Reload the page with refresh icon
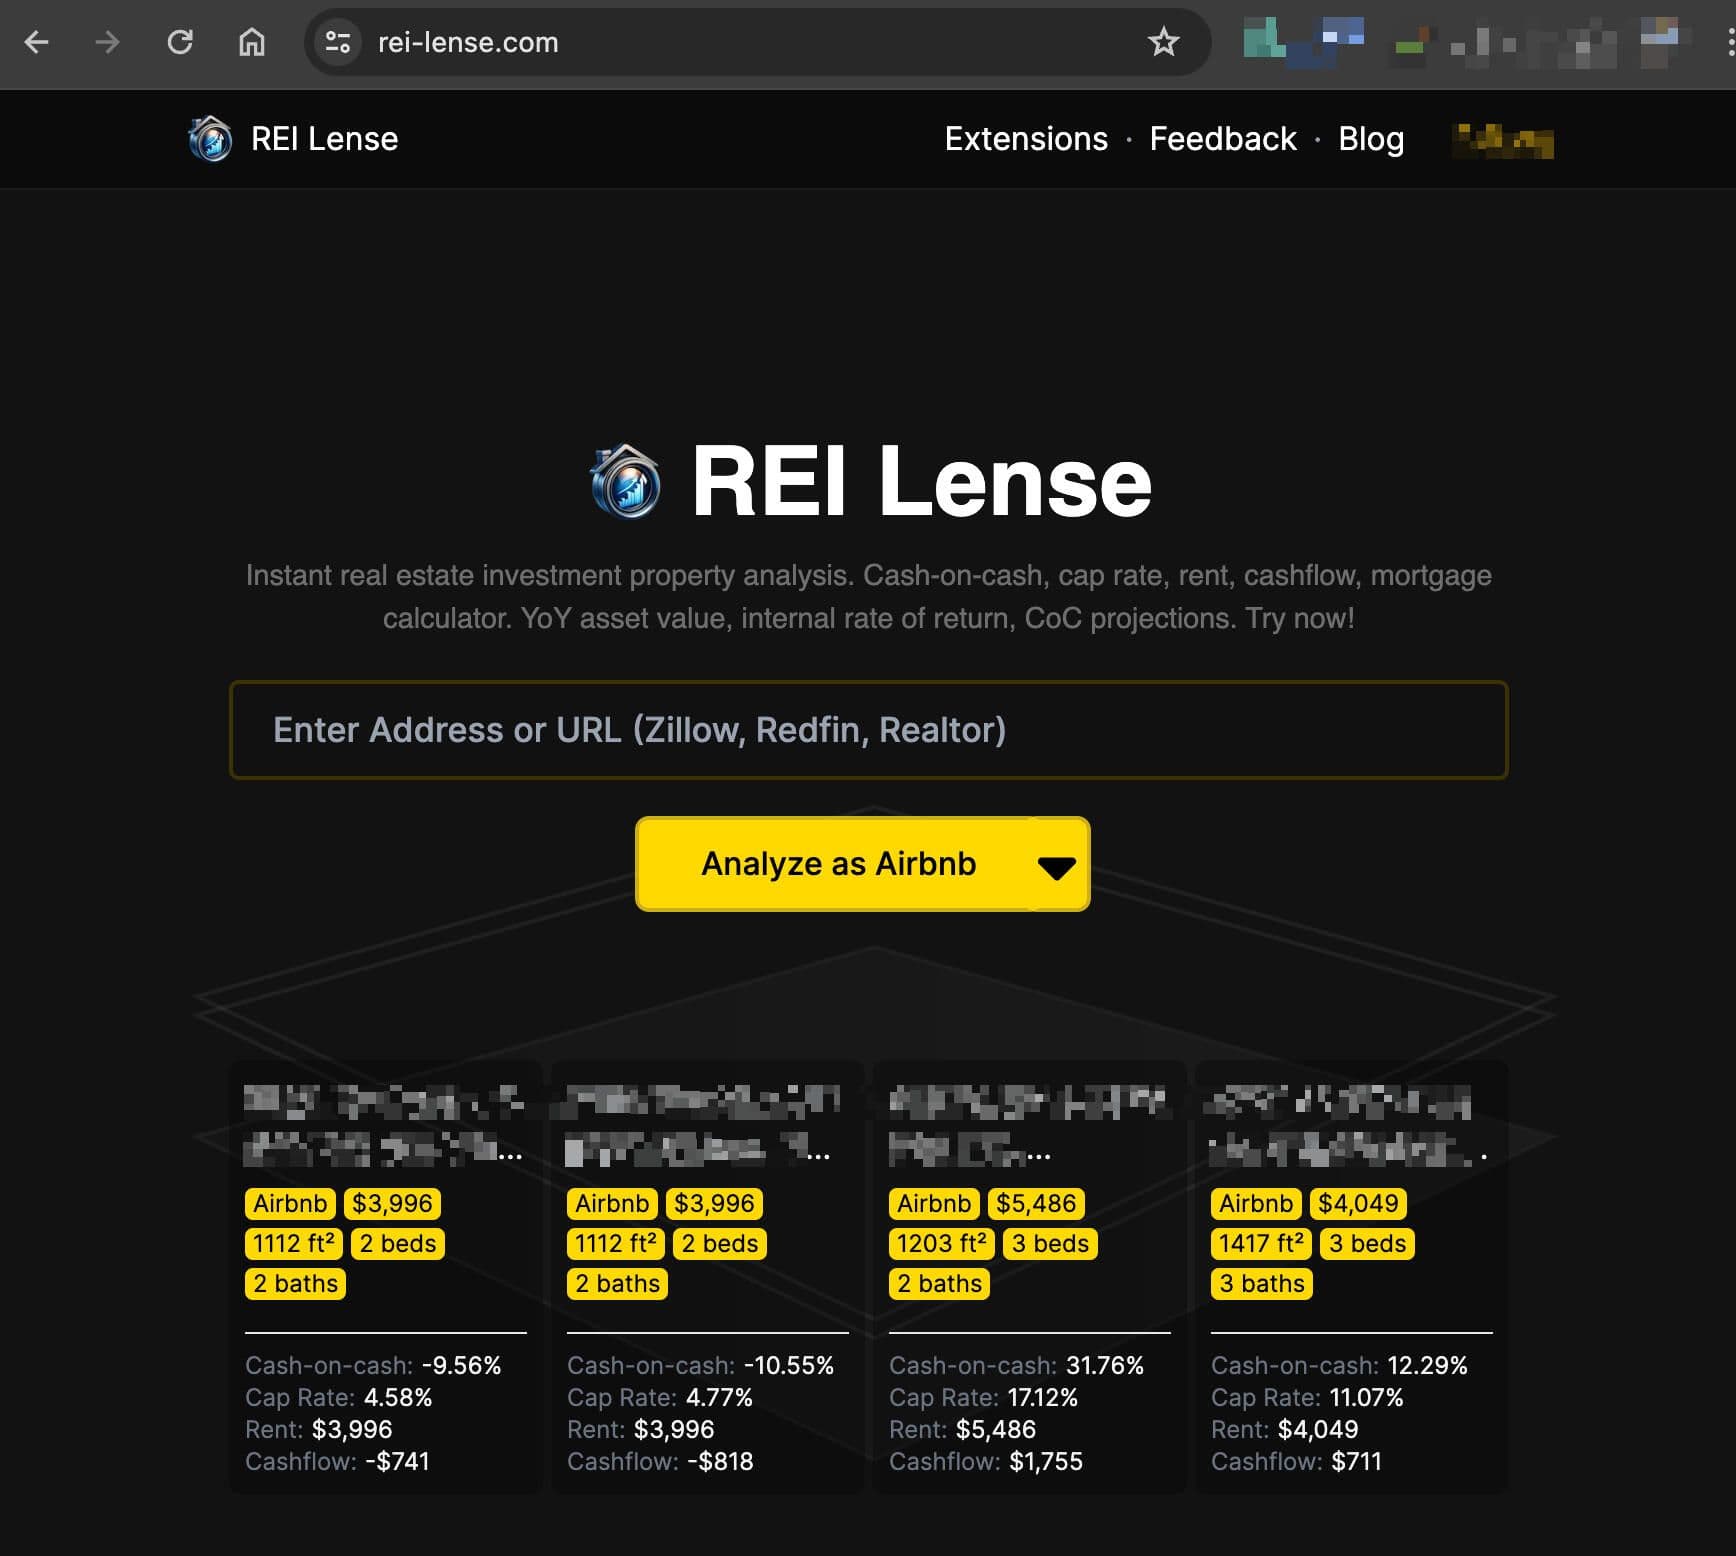Screen dimensions: 1736x1556 (180, 42)
